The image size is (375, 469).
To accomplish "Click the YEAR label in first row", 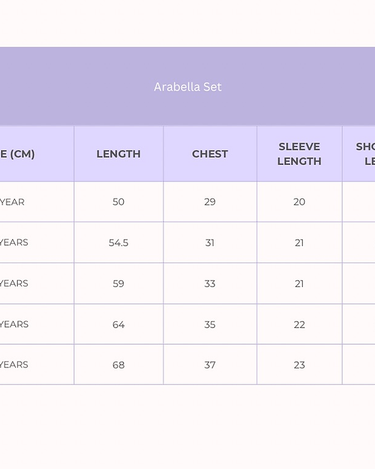I will click(x=12, y=202).
